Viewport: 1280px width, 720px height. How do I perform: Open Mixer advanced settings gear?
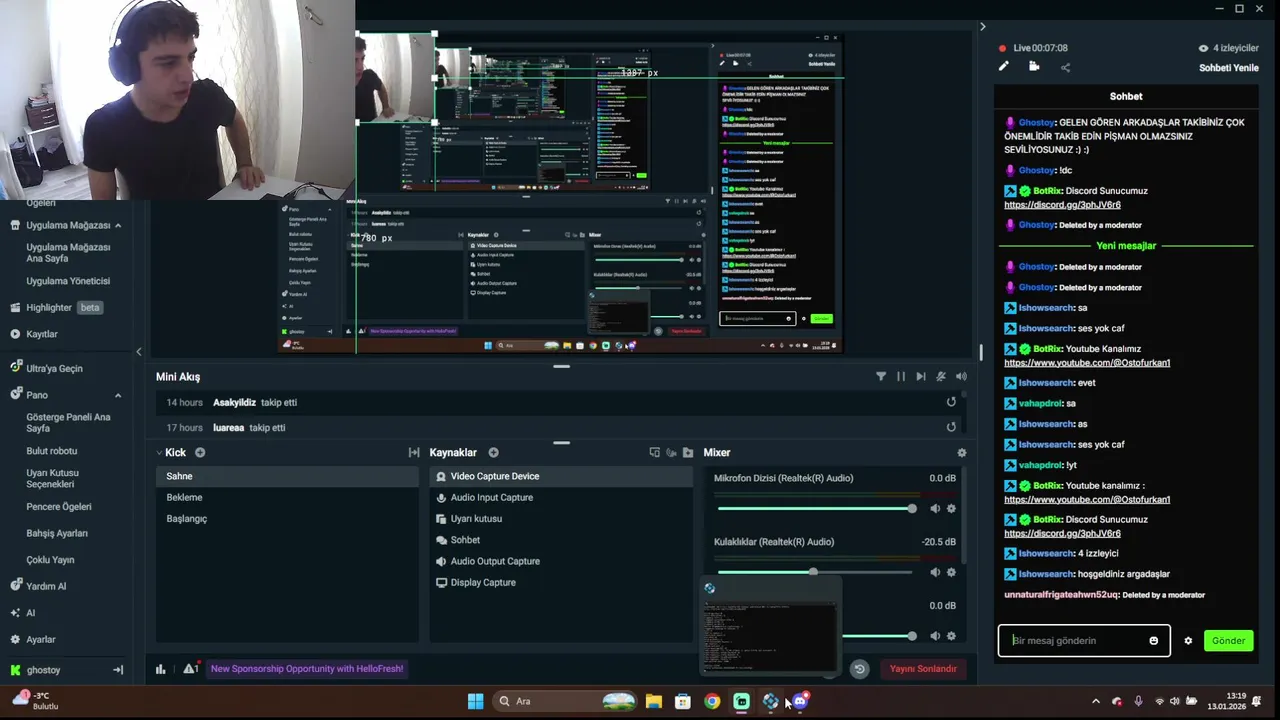962,453
